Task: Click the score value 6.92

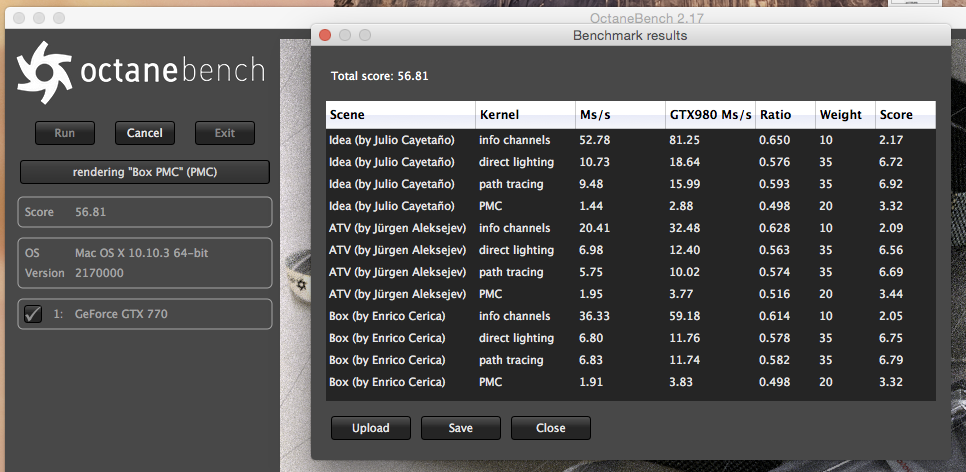Action: pyautogui.click(x=891, y=184)
